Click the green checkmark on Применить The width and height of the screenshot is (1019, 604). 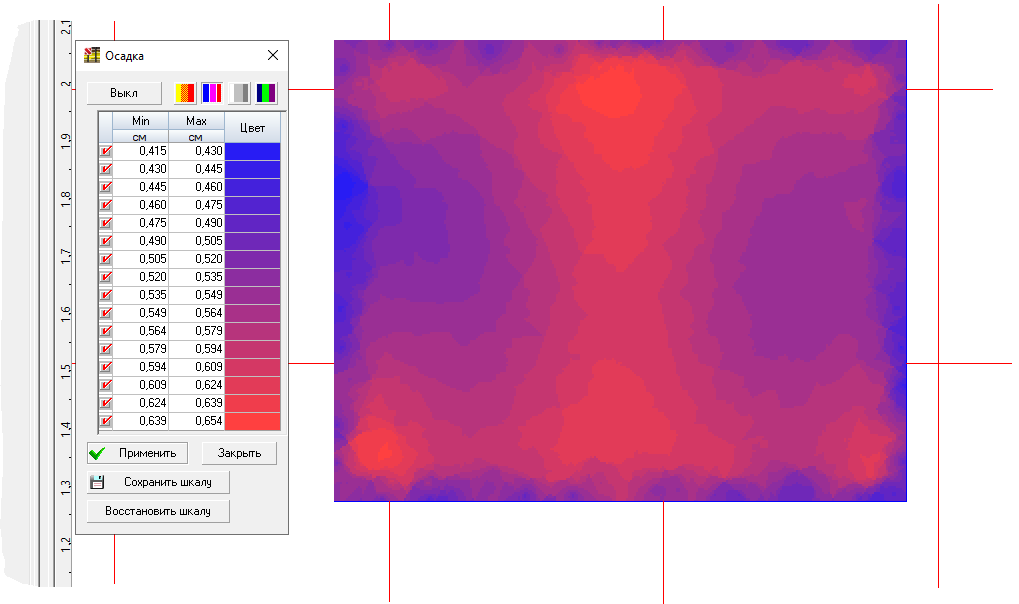click(x=97, y=453)
